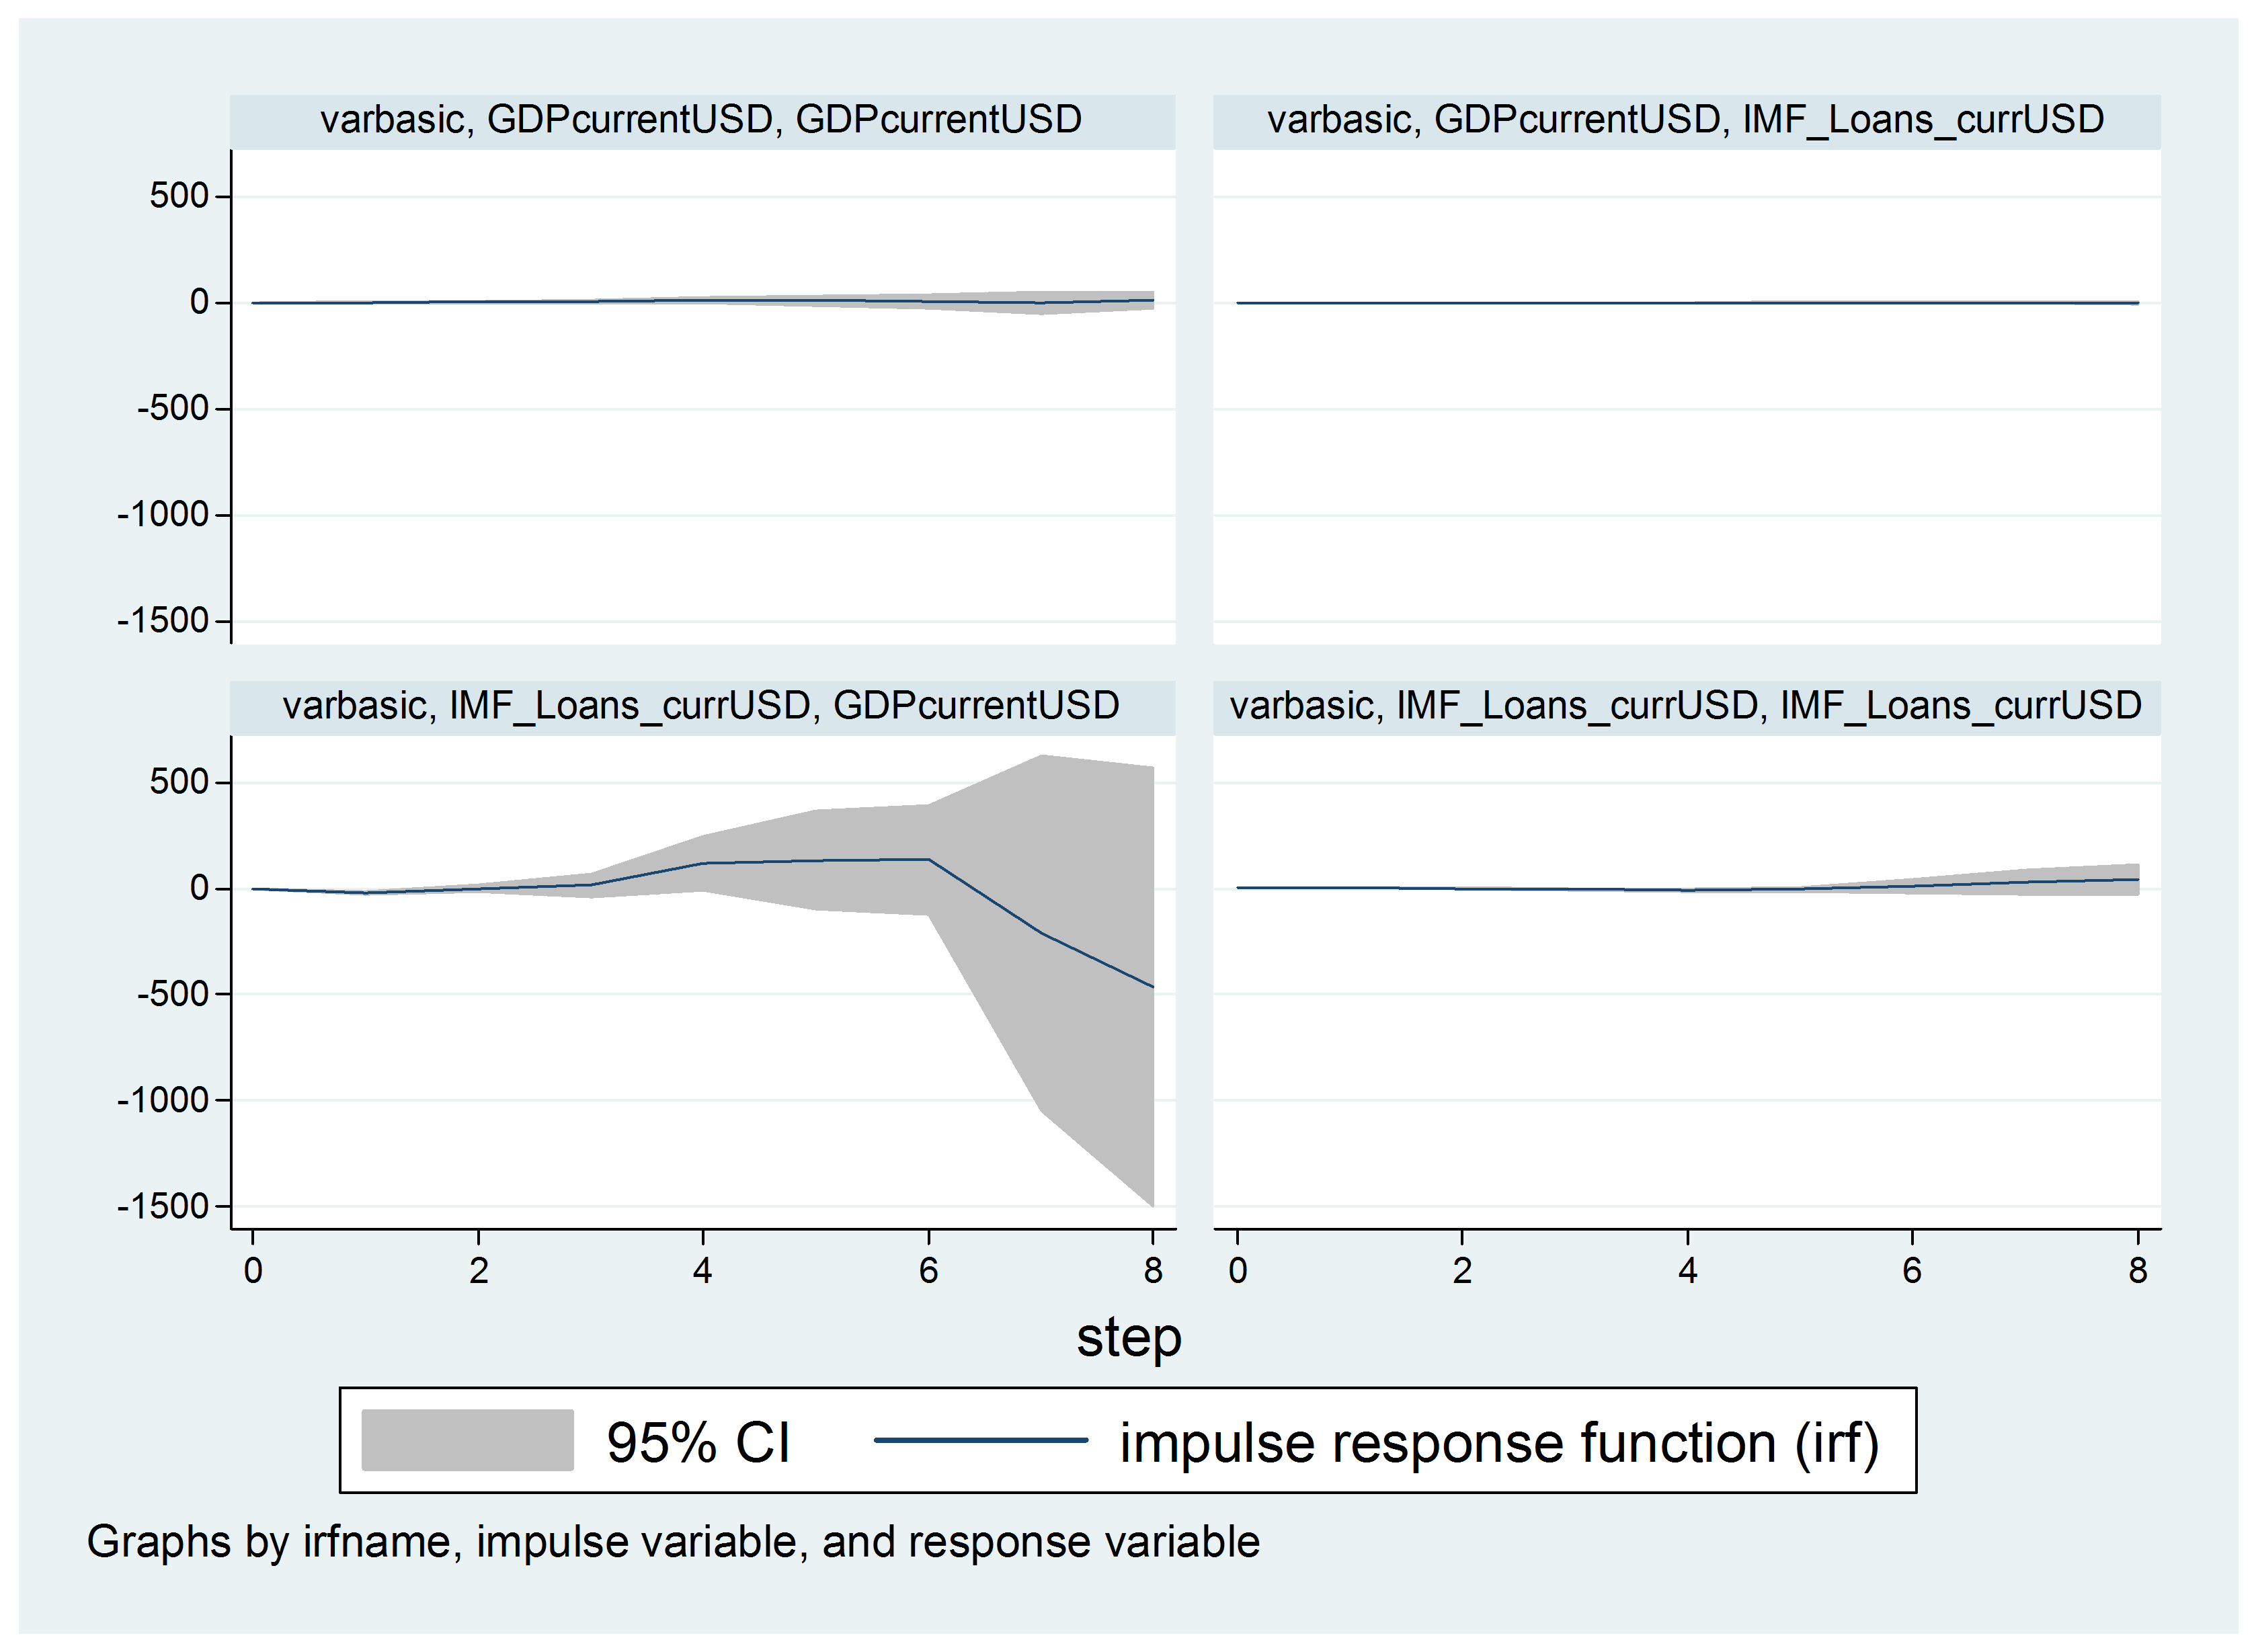Viewport: 2256px width, 1652px height.
Task: Click the 500 y-axis label of the top-left panel
Action: point(179,196)
